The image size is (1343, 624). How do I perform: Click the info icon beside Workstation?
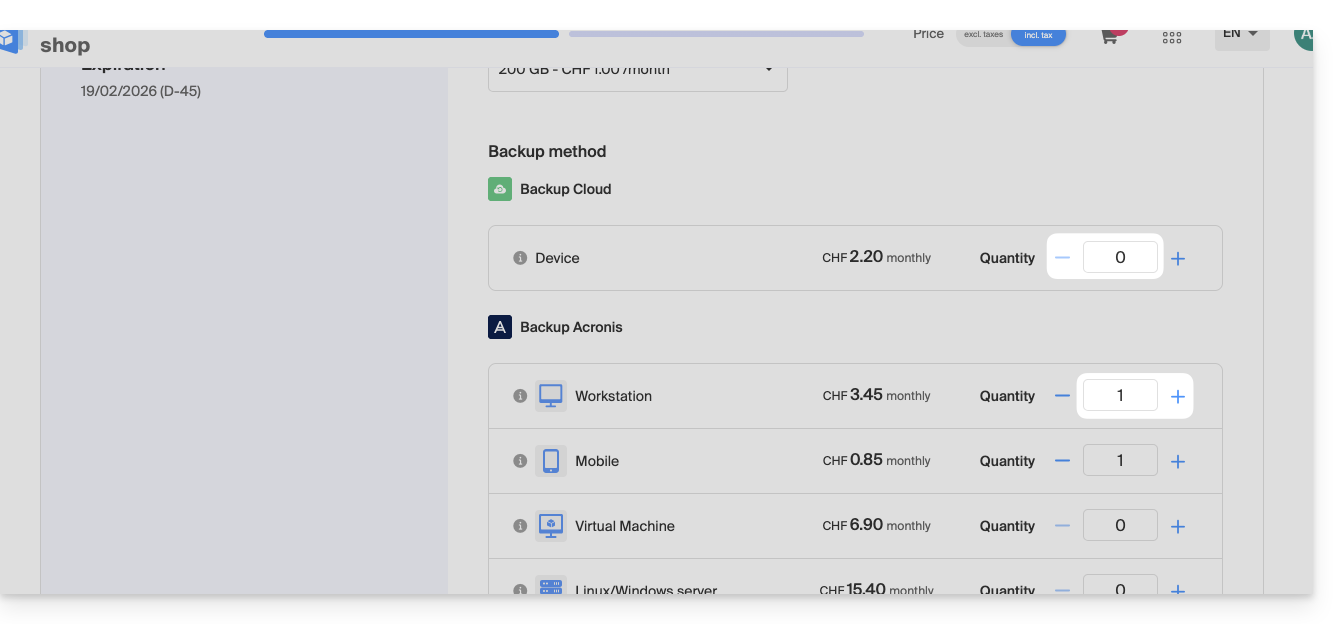(x=520, y=396)
